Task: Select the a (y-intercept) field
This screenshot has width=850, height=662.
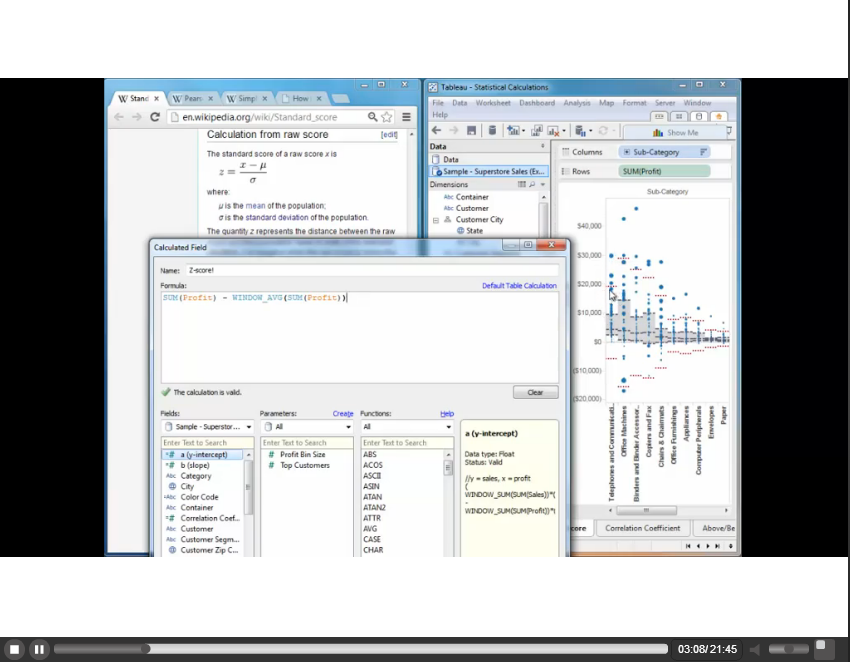Action: pos(203,455)
